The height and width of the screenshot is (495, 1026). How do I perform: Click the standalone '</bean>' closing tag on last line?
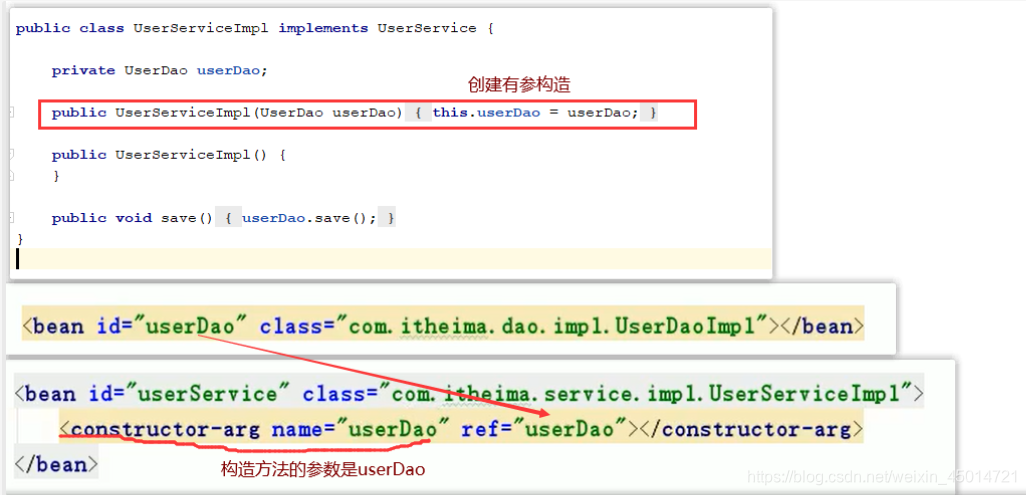click(56, 465)
